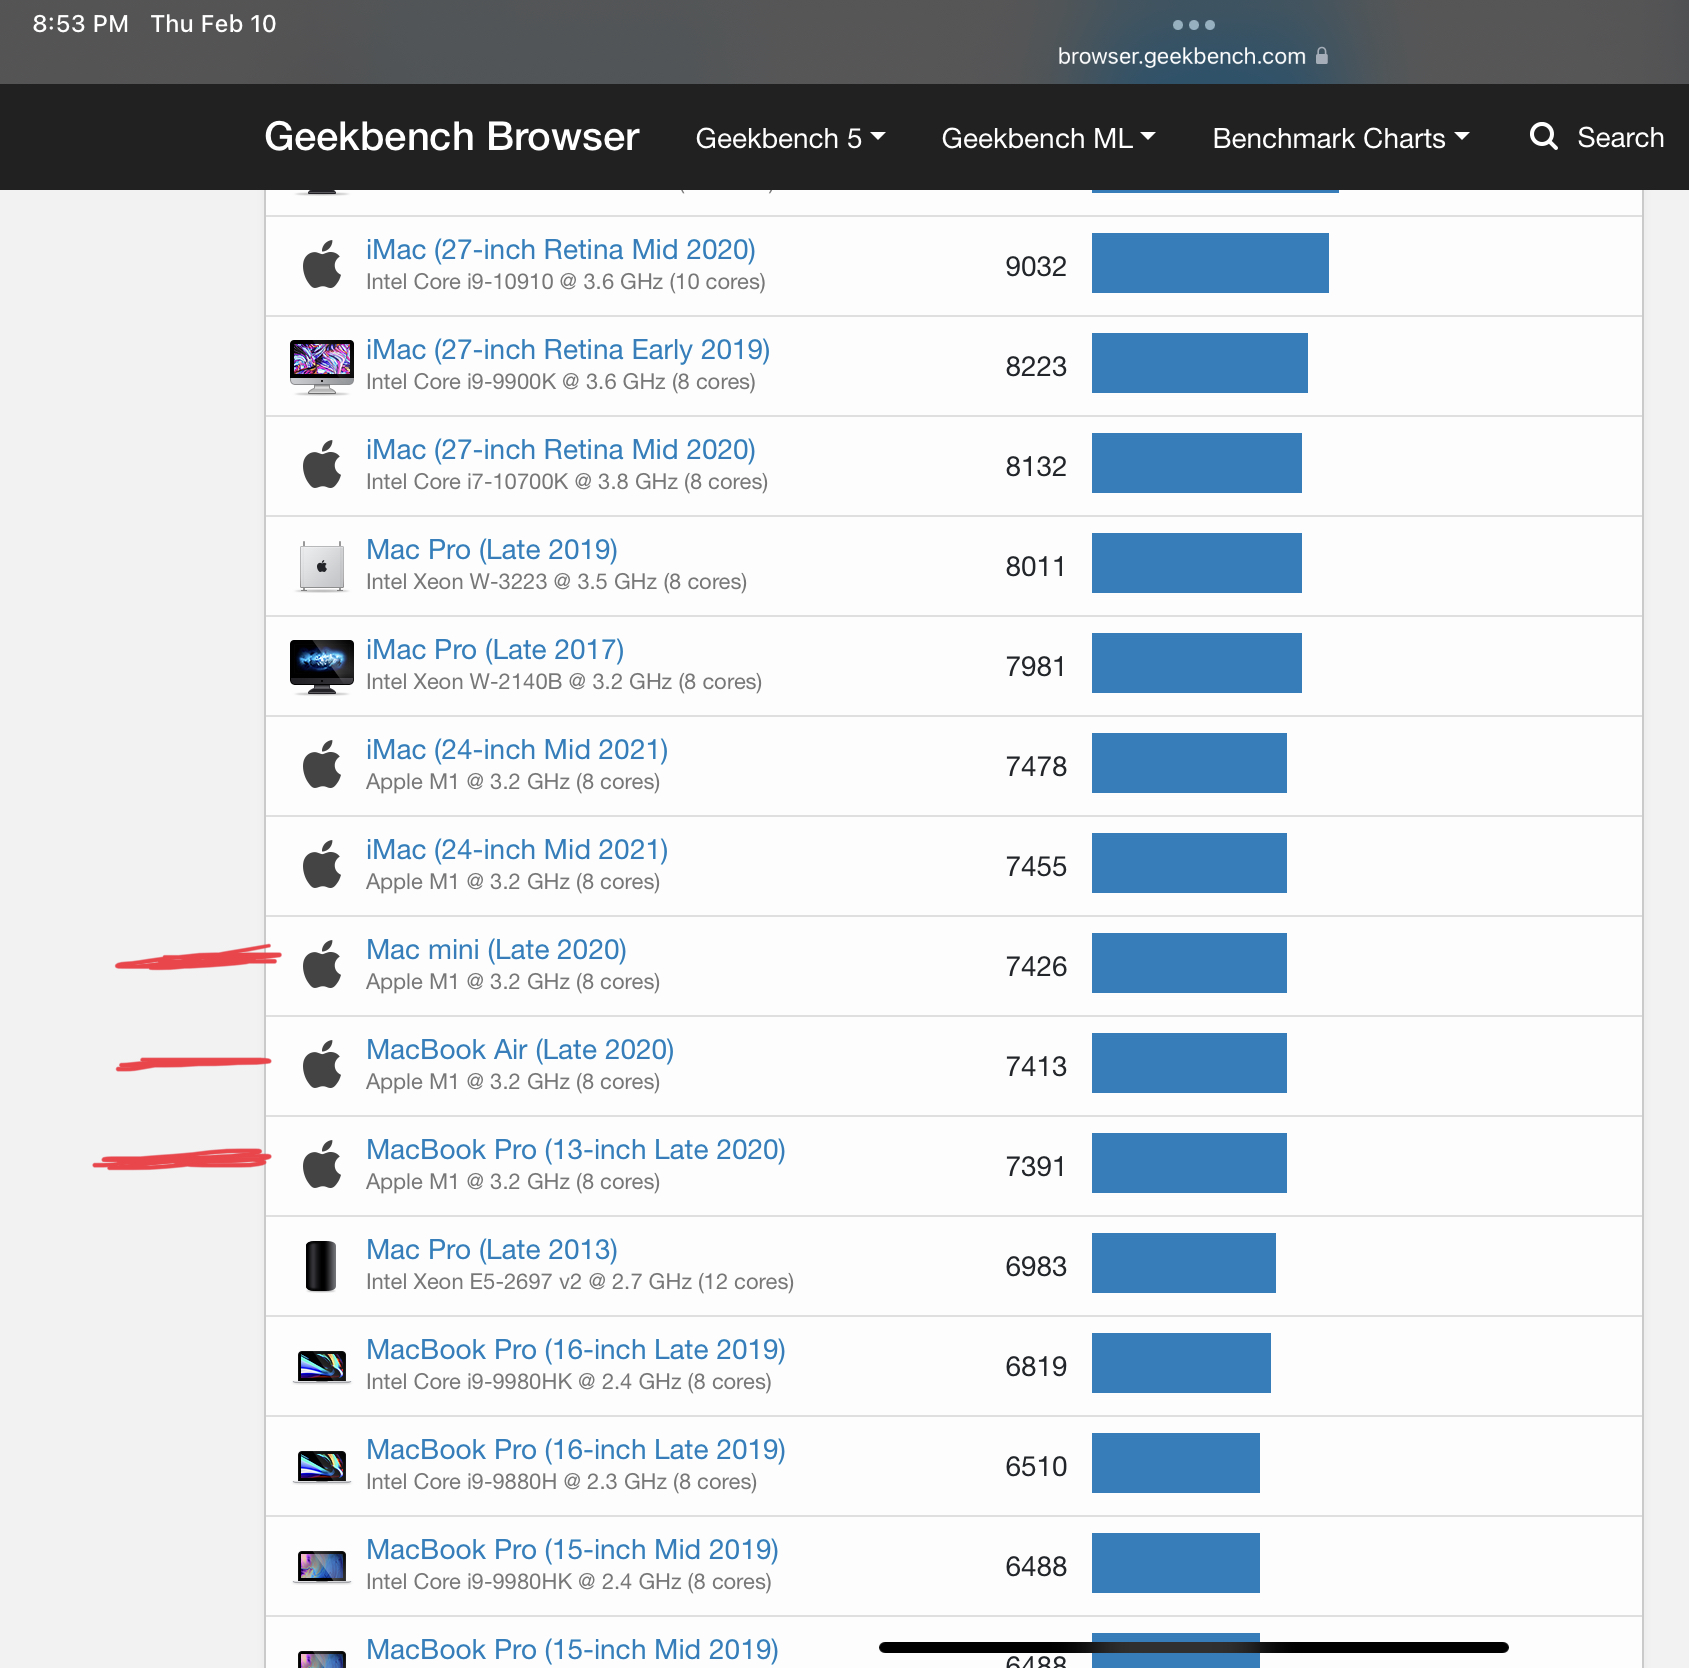Click the Intel Core i9-9900K processor text
Viewport: 1689px width, 1668px height.
point(561,382)
